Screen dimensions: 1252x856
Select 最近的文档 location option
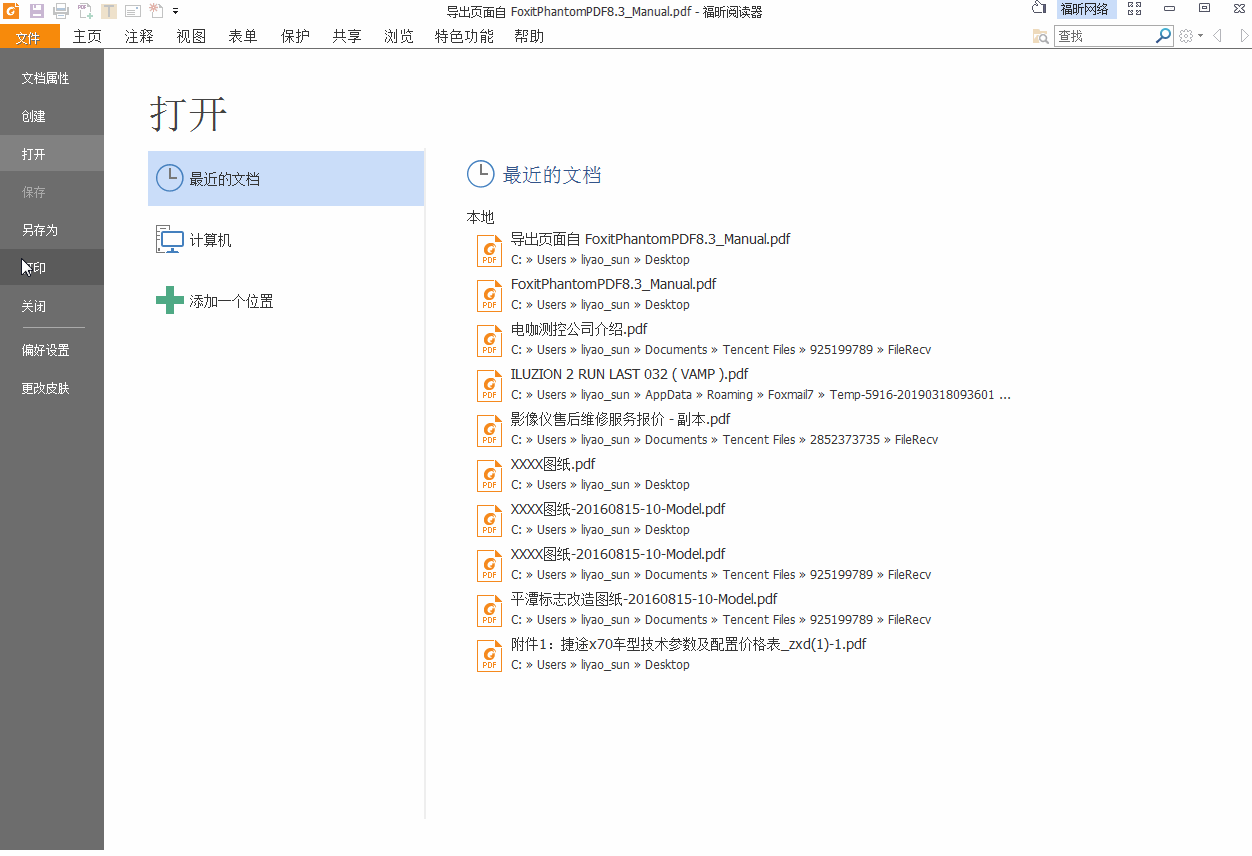[x=286, y=179]
